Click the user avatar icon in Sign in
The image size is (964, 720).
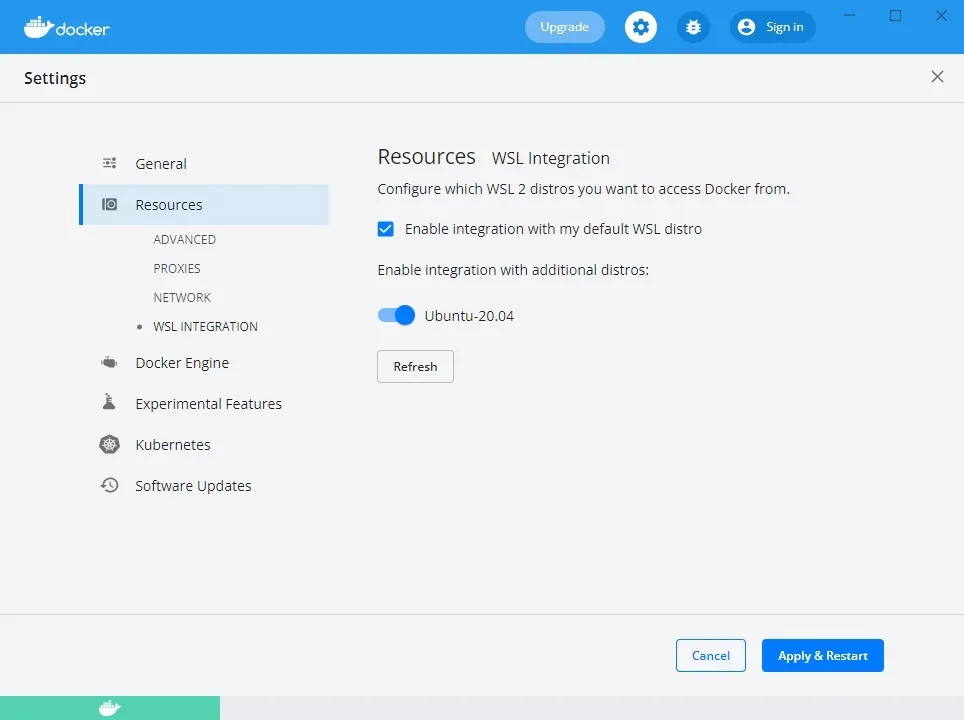(x=746, y=27)
